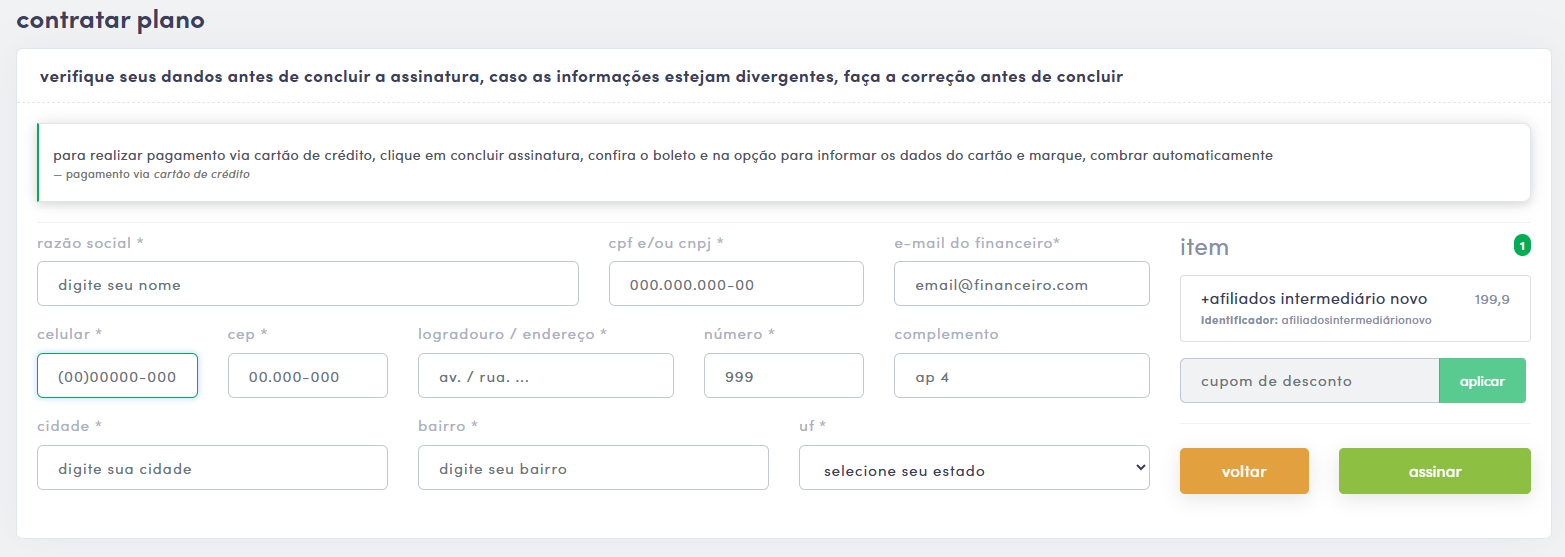Click the celular phone field
This screenshot has width=1565, height=557.
117,376
